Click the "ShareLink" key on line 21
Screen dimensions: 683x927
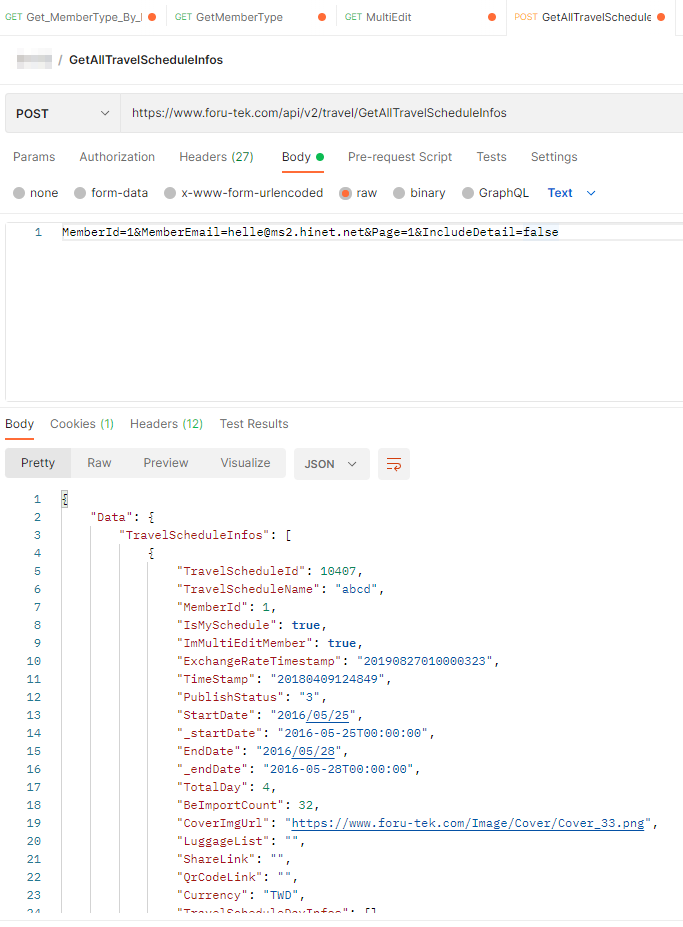tap(216, 859)
